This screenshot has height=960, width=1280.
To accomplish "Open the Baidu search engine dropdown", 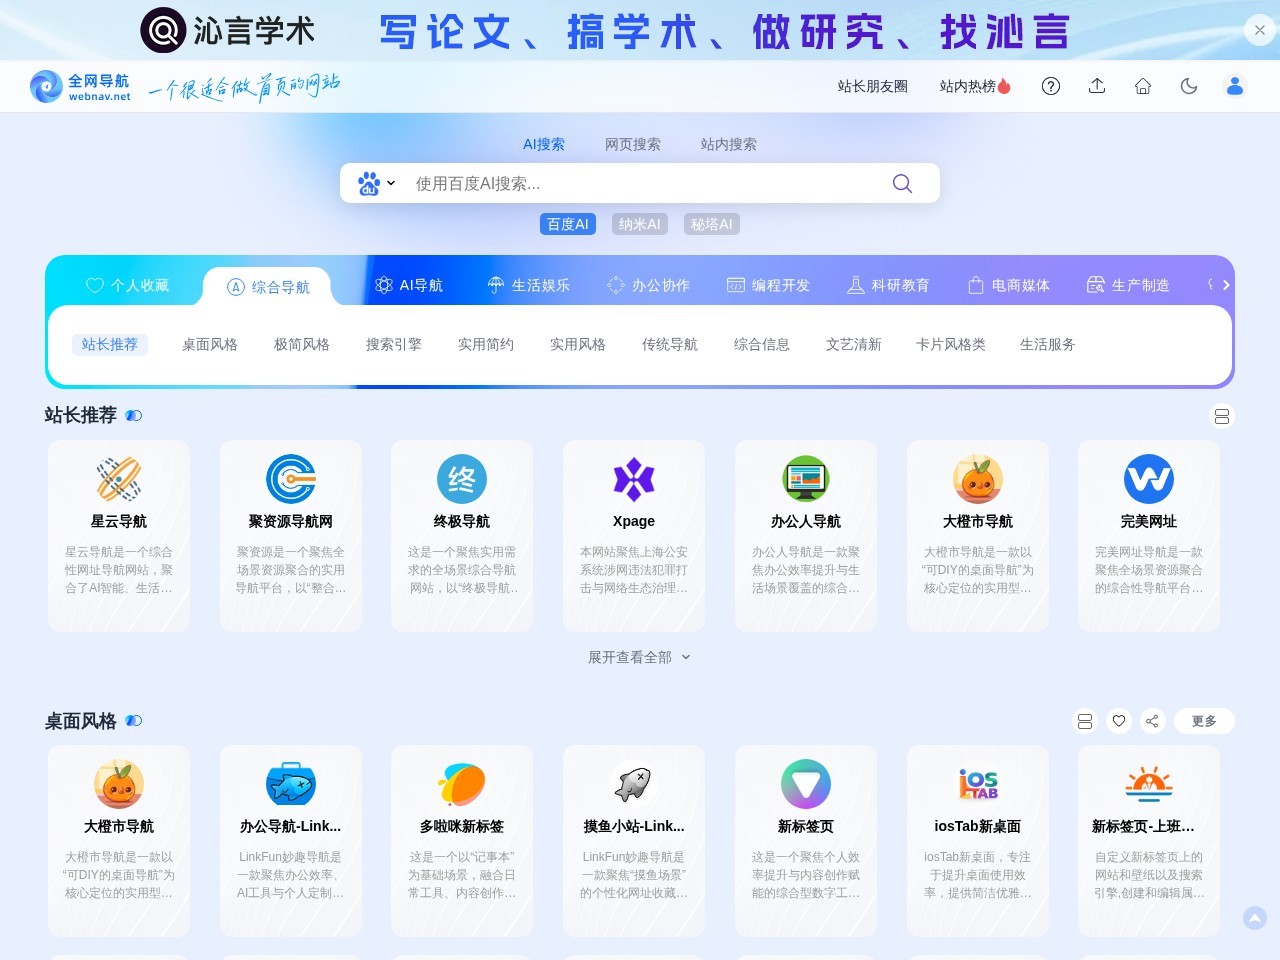I will pyautogui.click(x=377, y=184).
